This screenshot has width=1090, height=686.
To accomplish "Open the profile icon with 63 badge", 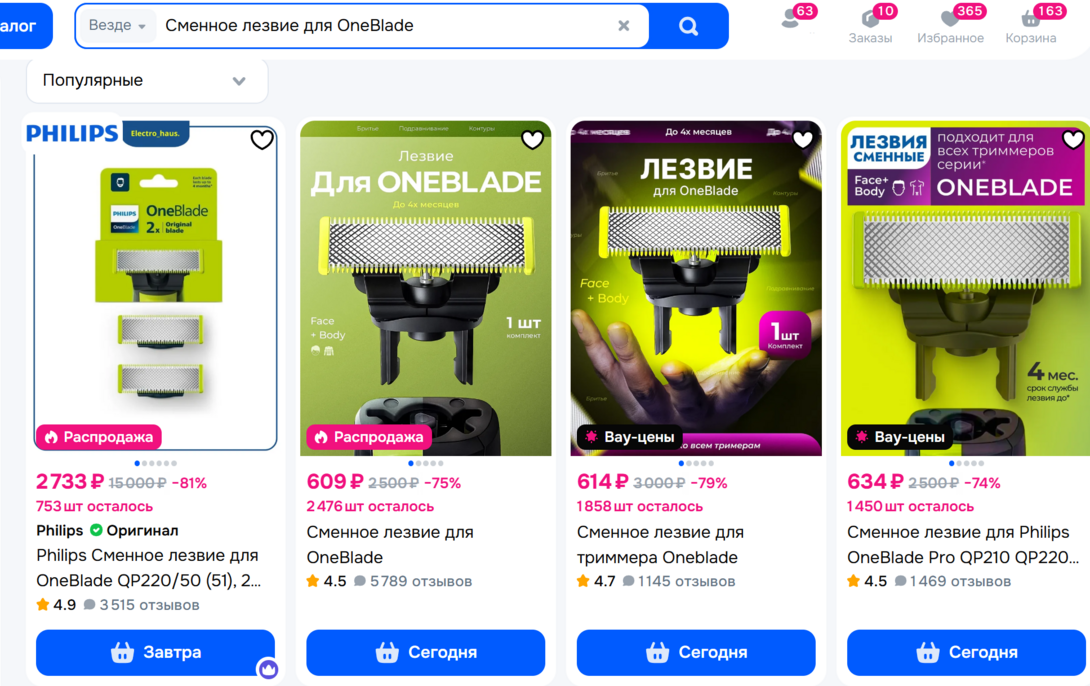I will pyautogui.click(x=791, y=19).
